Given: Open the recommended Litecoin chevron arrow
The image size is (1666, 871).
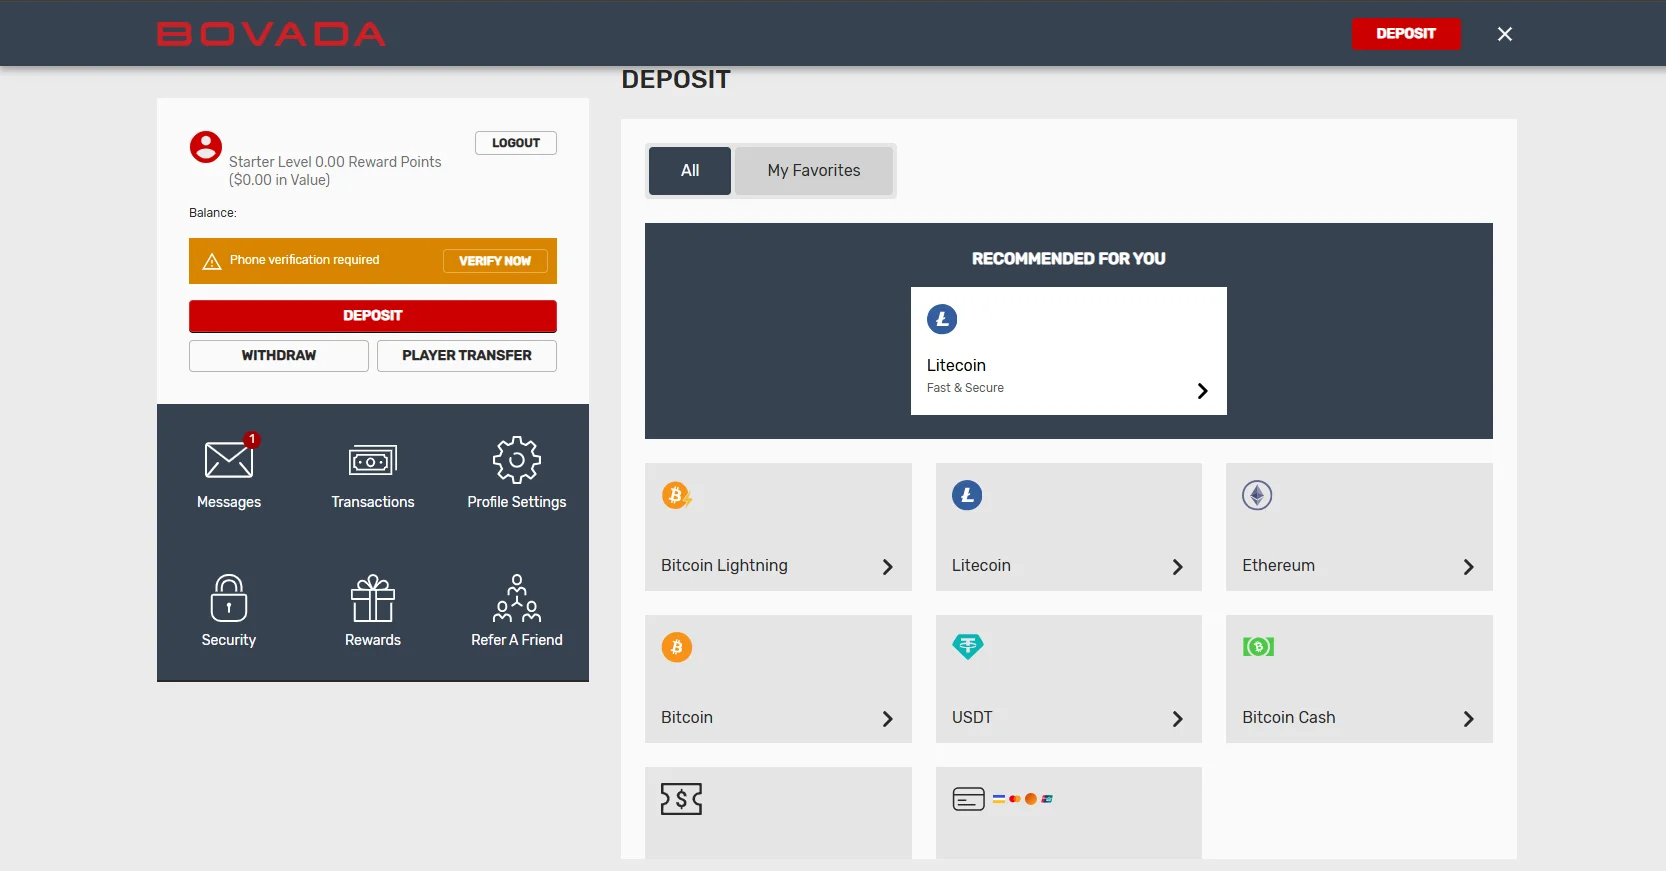Looking at the screenshot, I should (x=1202, y=391).
